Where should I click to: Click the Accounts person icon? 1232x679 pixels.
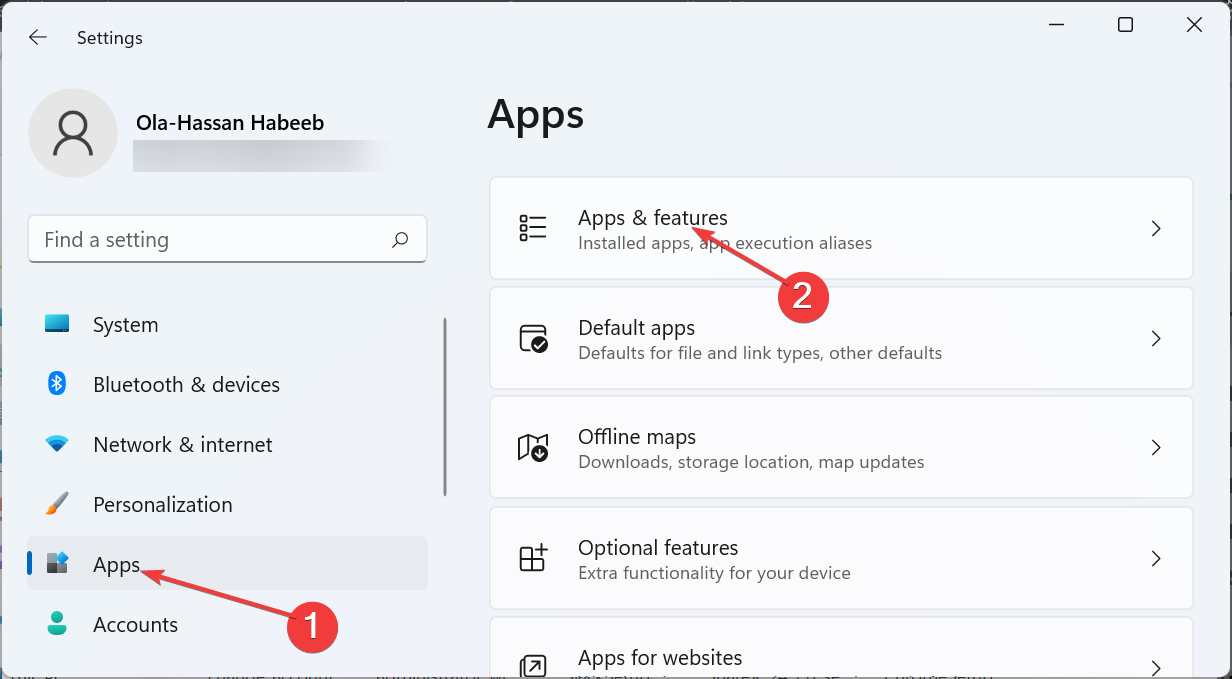[57, 624]
